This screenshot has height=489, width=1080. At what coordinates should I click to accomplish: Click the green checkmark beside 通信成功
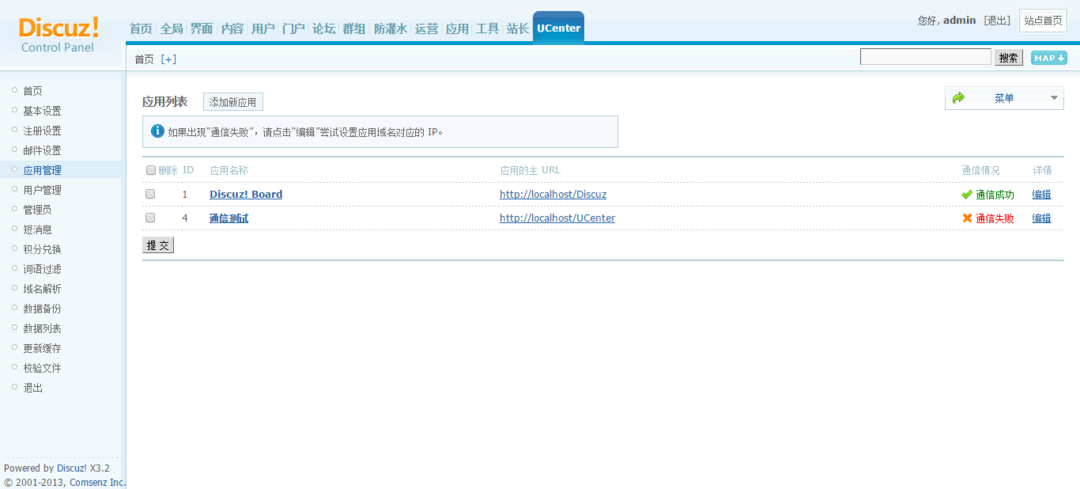click(967, 195)
